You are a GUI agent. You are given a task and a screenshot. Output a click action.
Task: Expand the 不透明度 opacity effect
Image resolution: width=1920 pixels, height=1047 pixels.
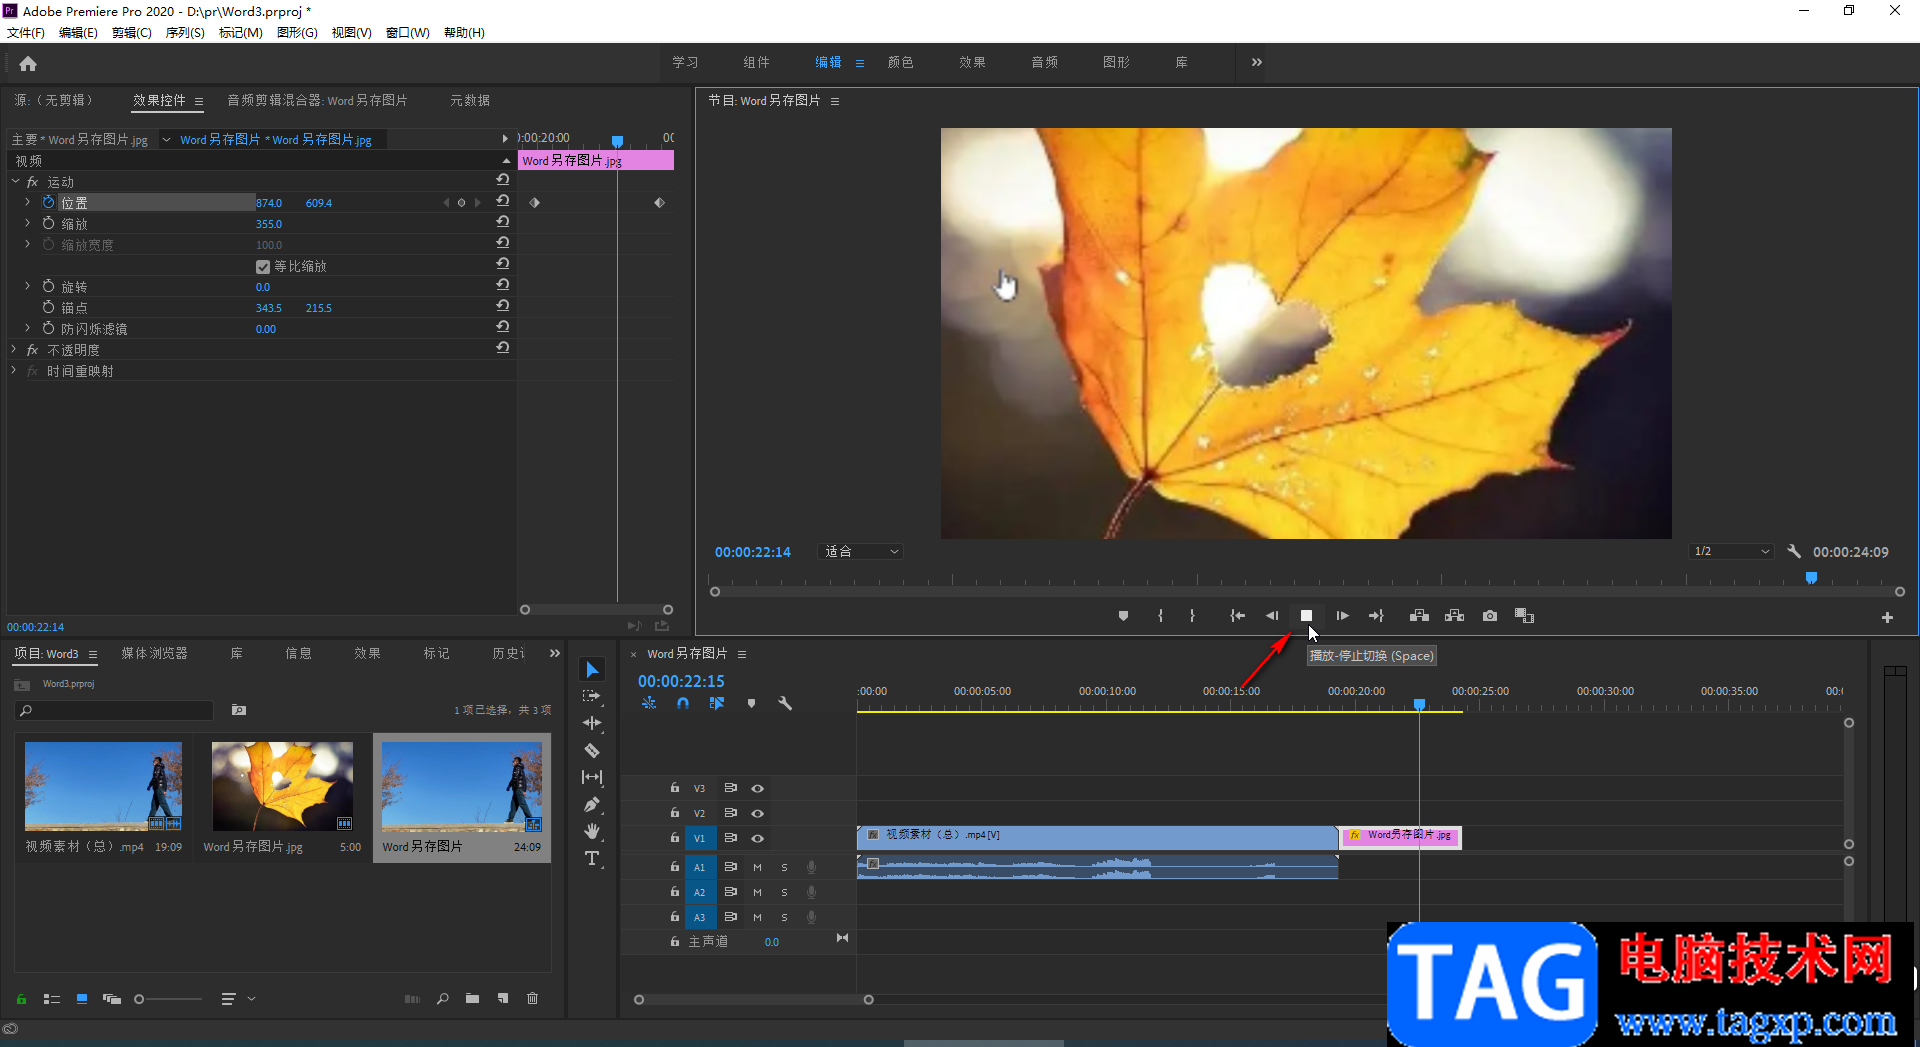point(14,350)
